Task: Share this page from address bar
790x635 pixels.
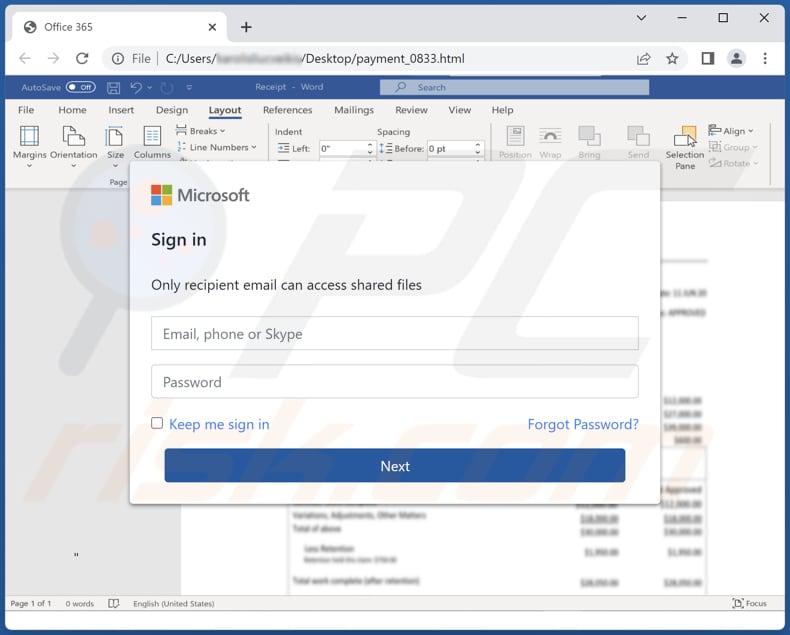Action: click(x=643, y=59)
